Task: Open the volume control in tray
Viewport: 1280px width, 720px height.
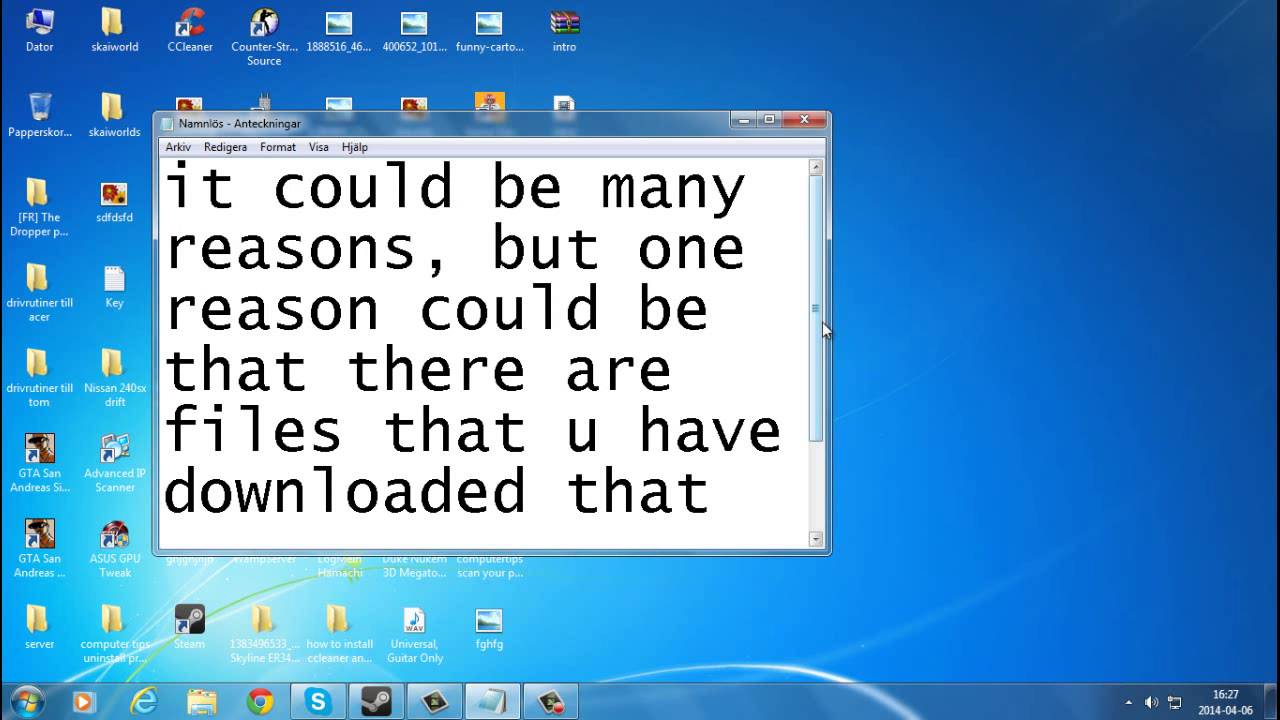Action: point(1152,702)
